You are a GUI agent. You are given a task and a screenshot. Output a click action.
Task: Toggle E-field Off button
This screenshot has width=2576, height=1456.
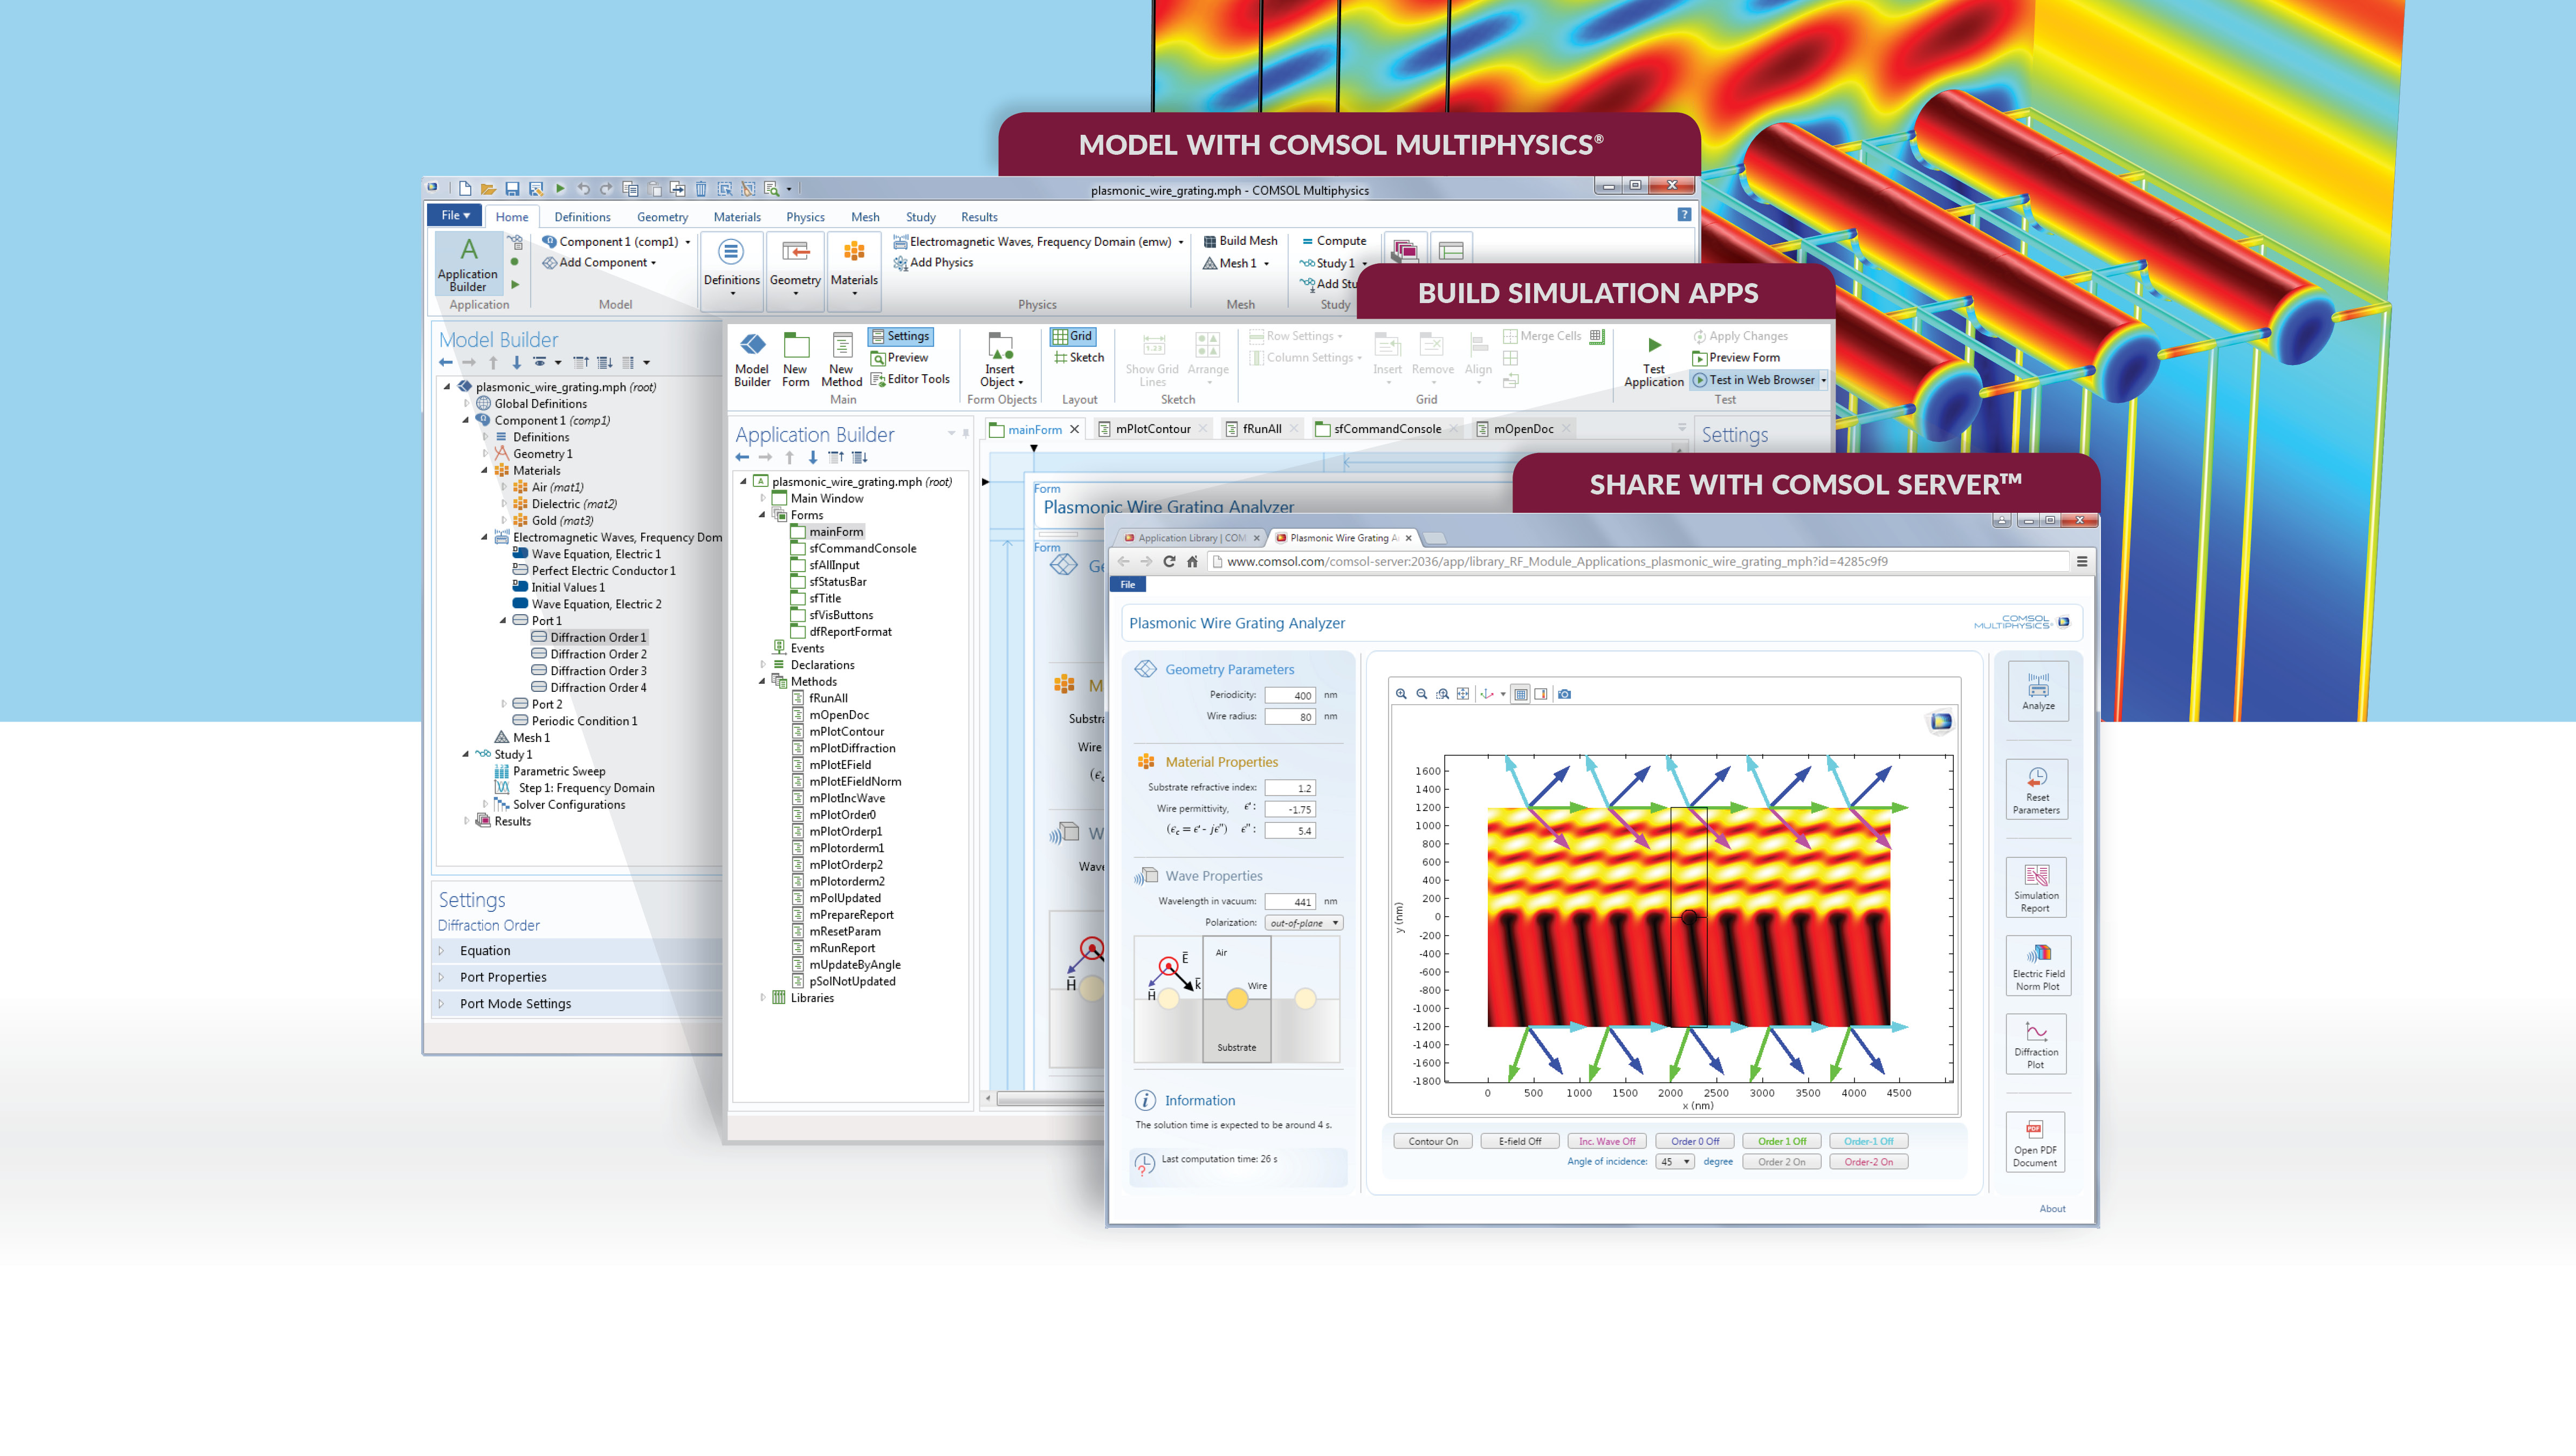pyautogui.click(x=1520, y=1141)
